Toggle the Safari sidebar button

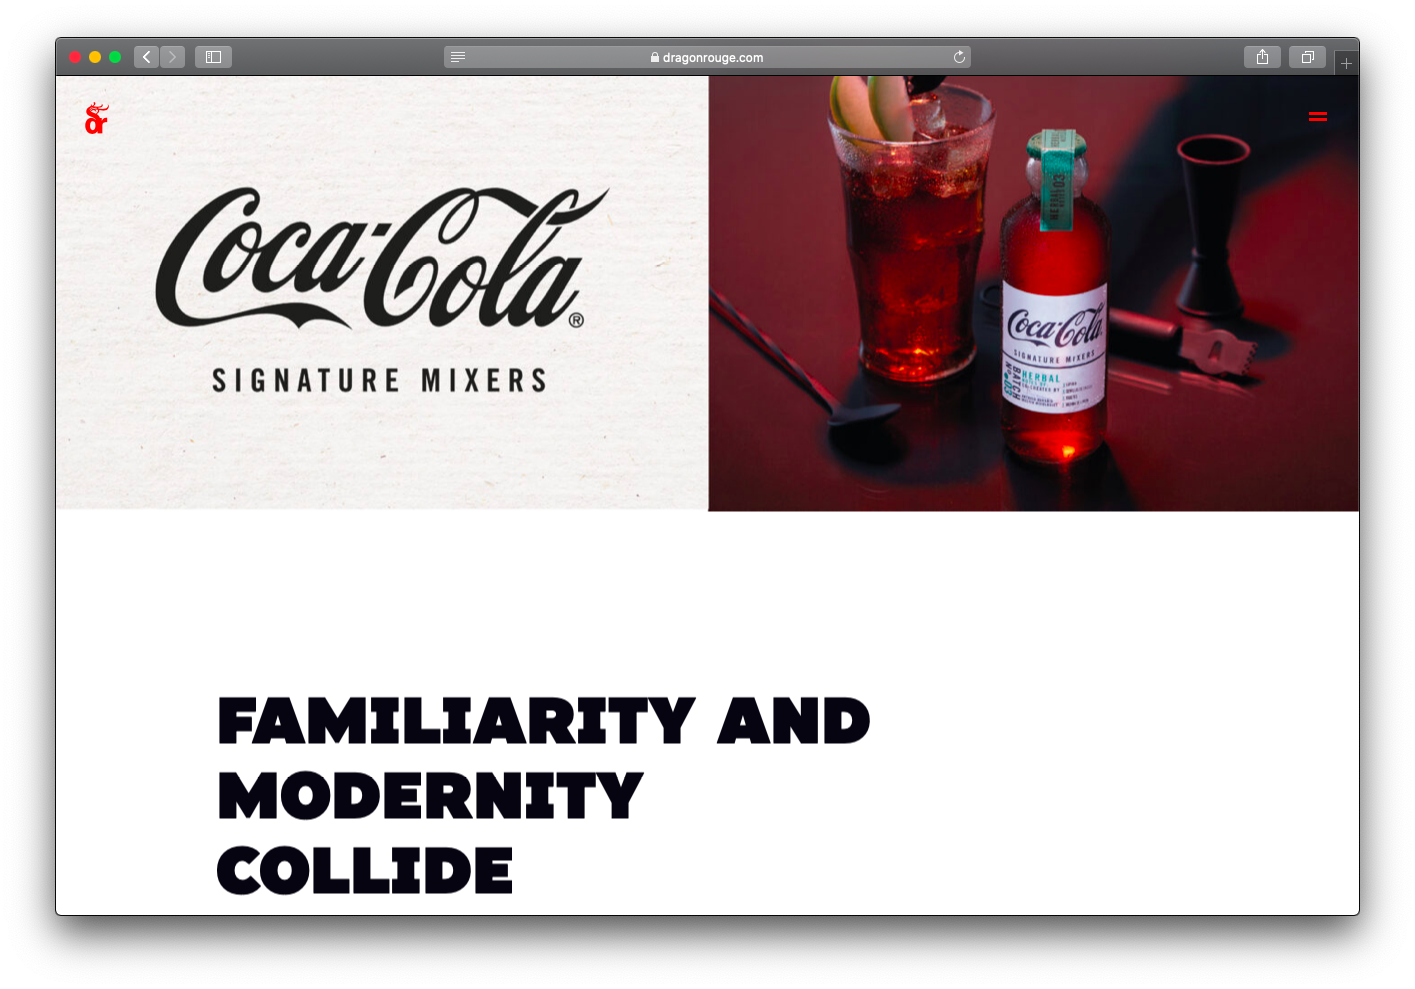coord(213,57)
